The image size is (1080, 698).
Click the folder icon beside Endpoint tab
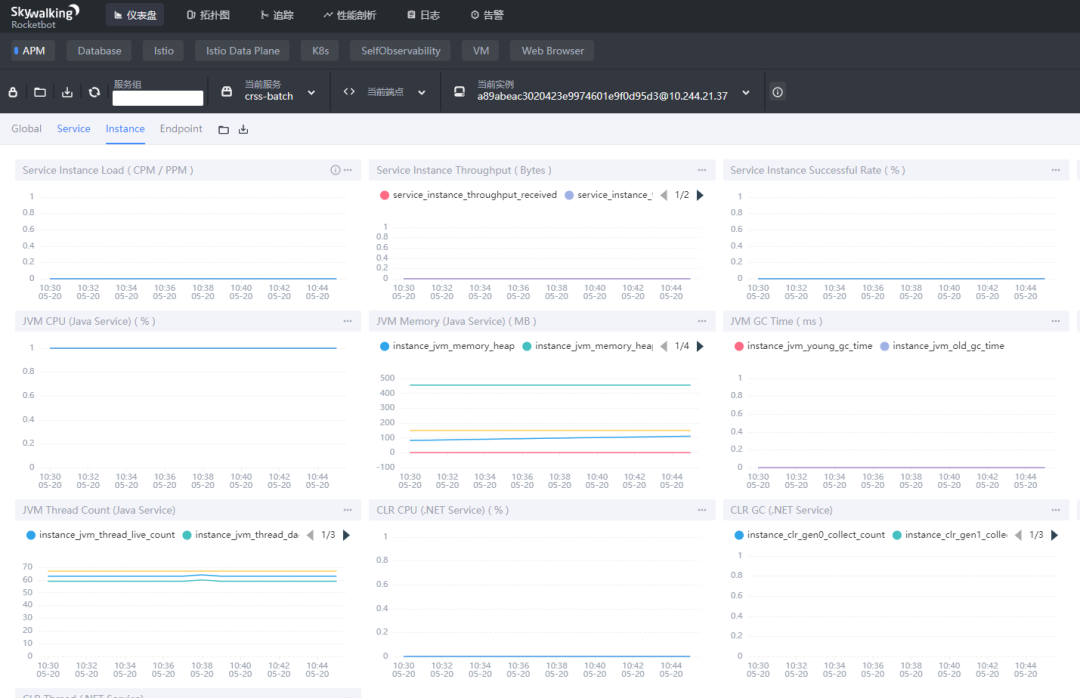point(223,130)
